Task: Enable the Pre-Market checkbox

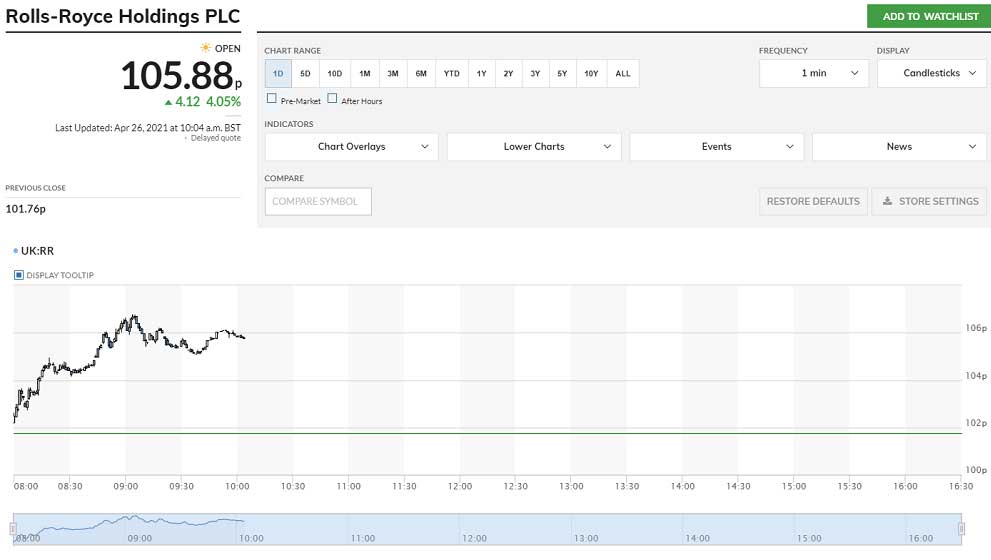Action: pyautogui.click(x=272, y=99)
